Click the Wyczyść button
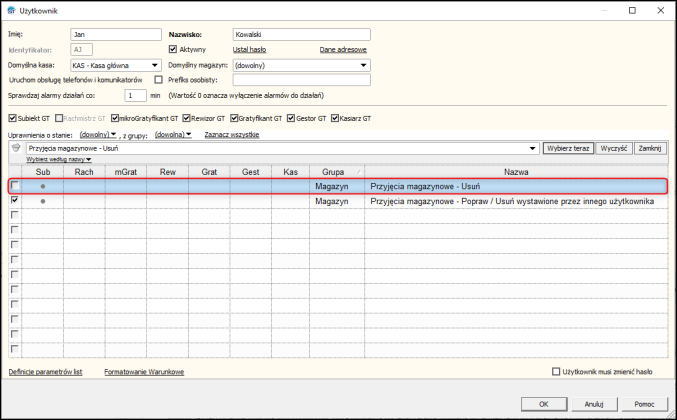This screenshot has width=677, height=420. tap(614, 148)
